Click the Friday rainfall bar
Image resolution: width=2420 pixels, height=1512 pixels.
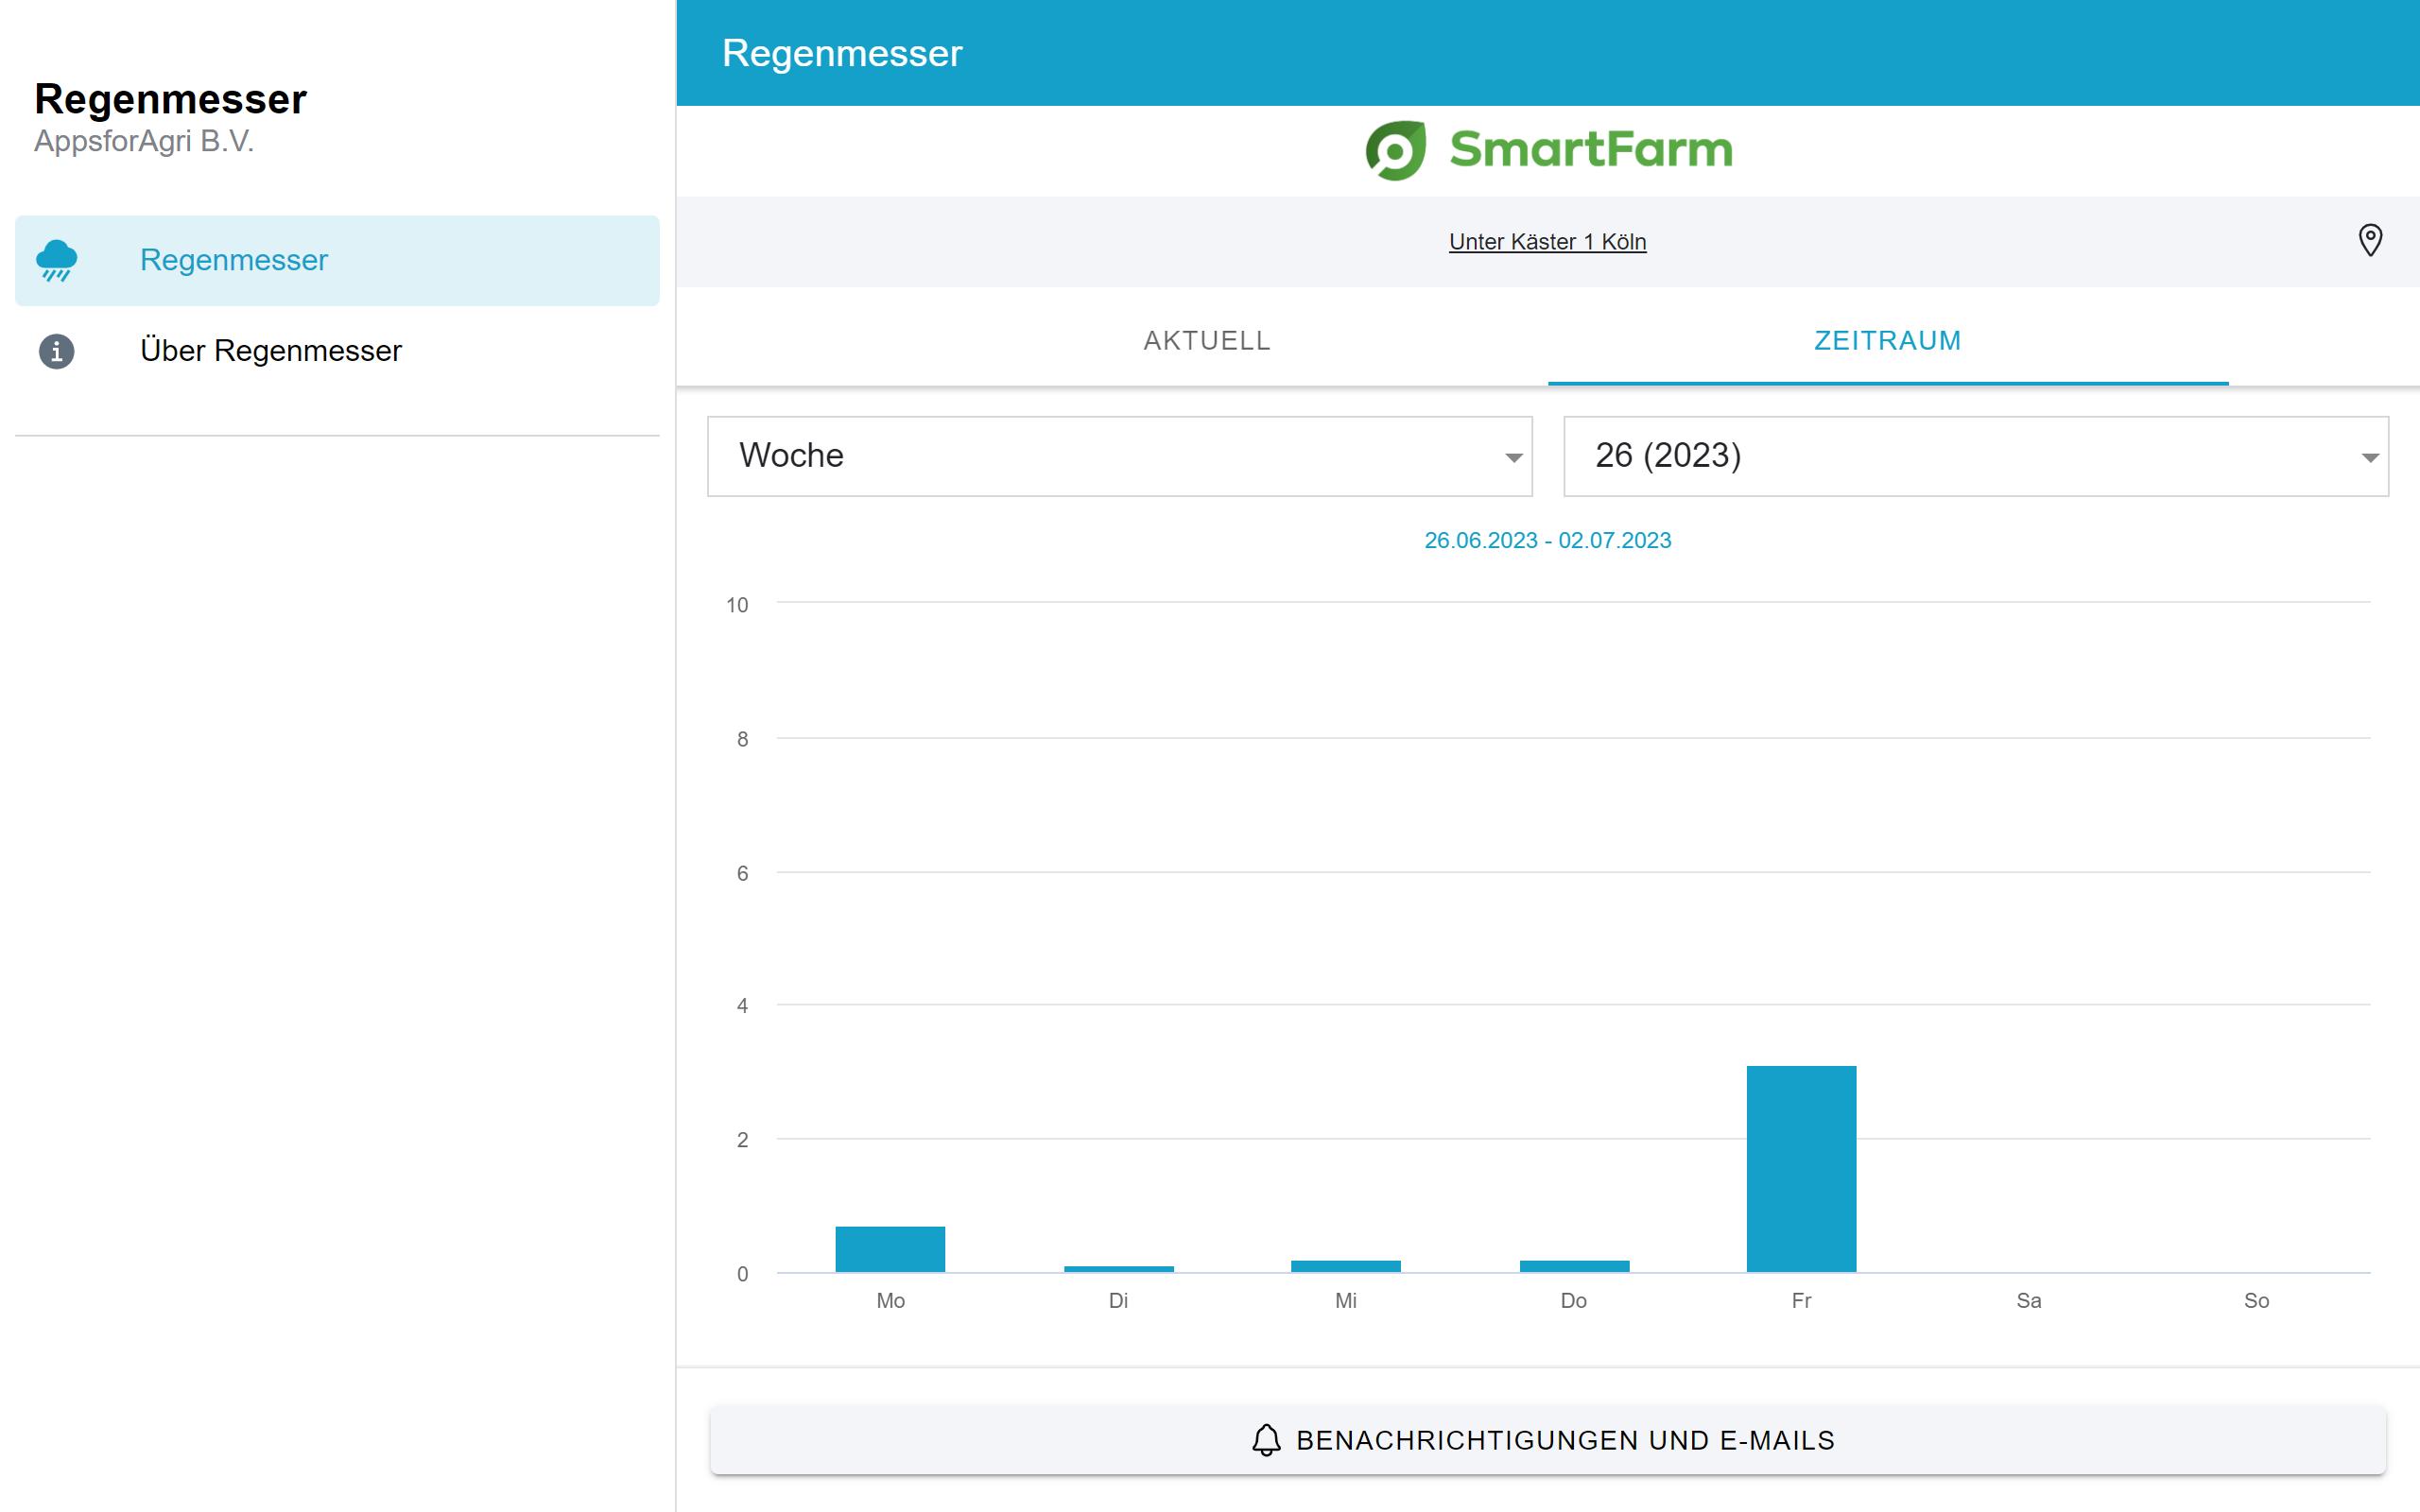tap(1801, 1169)
